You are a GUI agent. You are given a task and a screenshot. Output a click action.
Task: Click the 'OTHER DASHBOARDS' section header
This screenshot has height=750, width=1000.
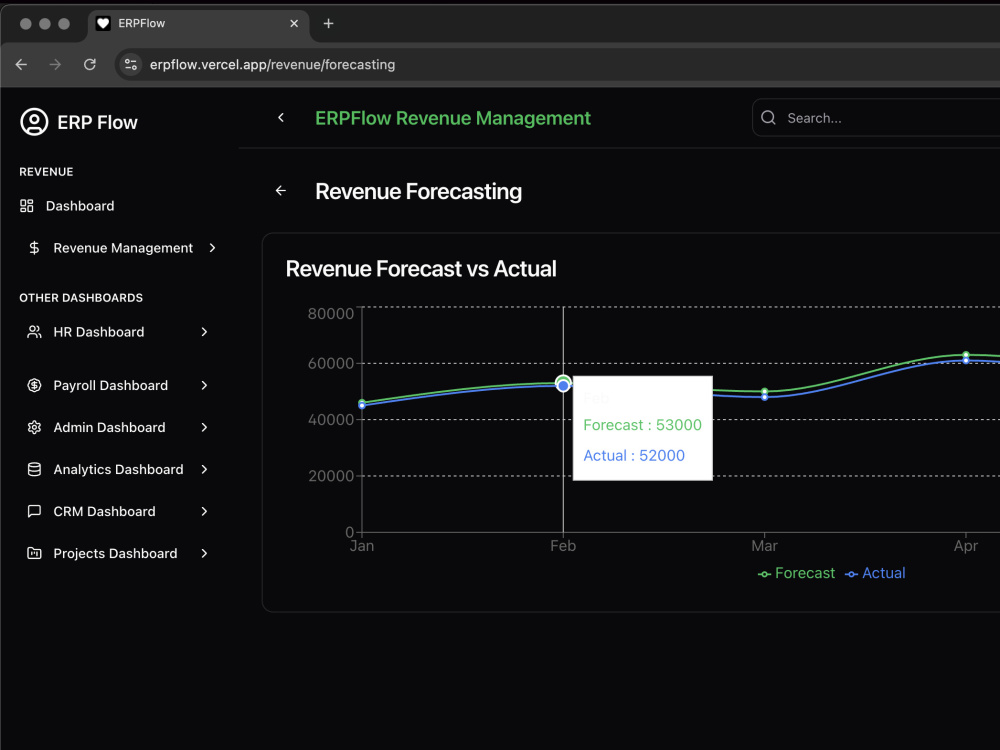tap(81, 298)
